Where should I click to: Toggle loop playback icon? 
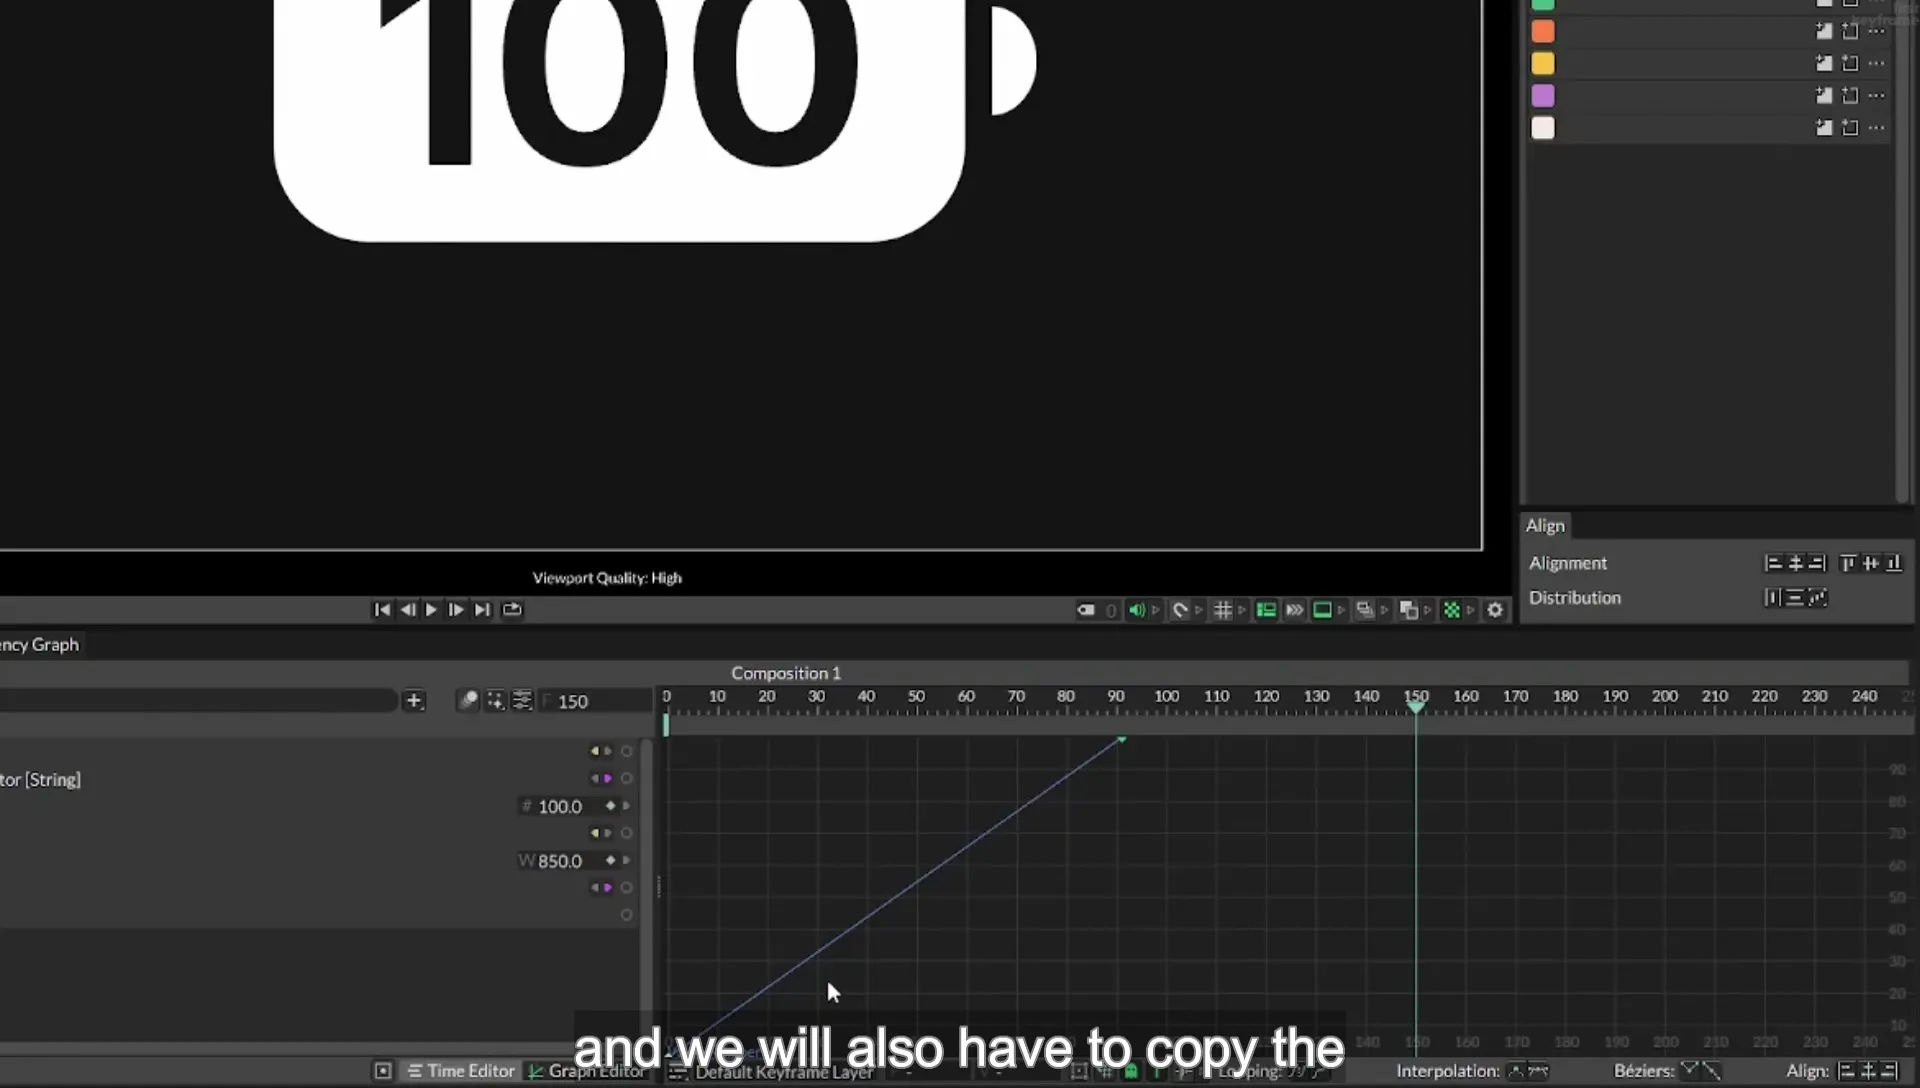(x=512, y=610)
